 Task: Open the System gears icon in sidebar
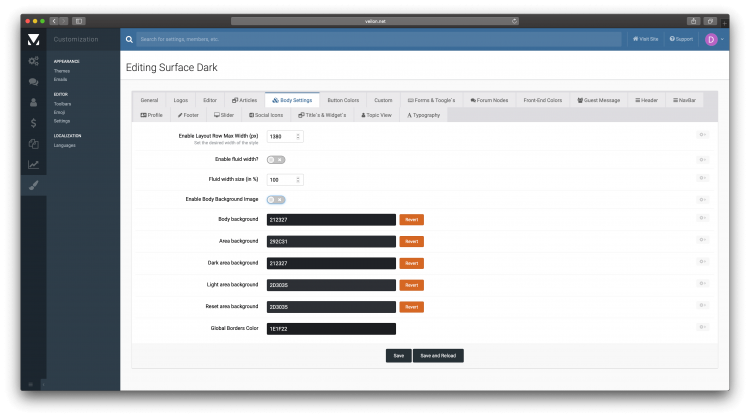point(33,61)
